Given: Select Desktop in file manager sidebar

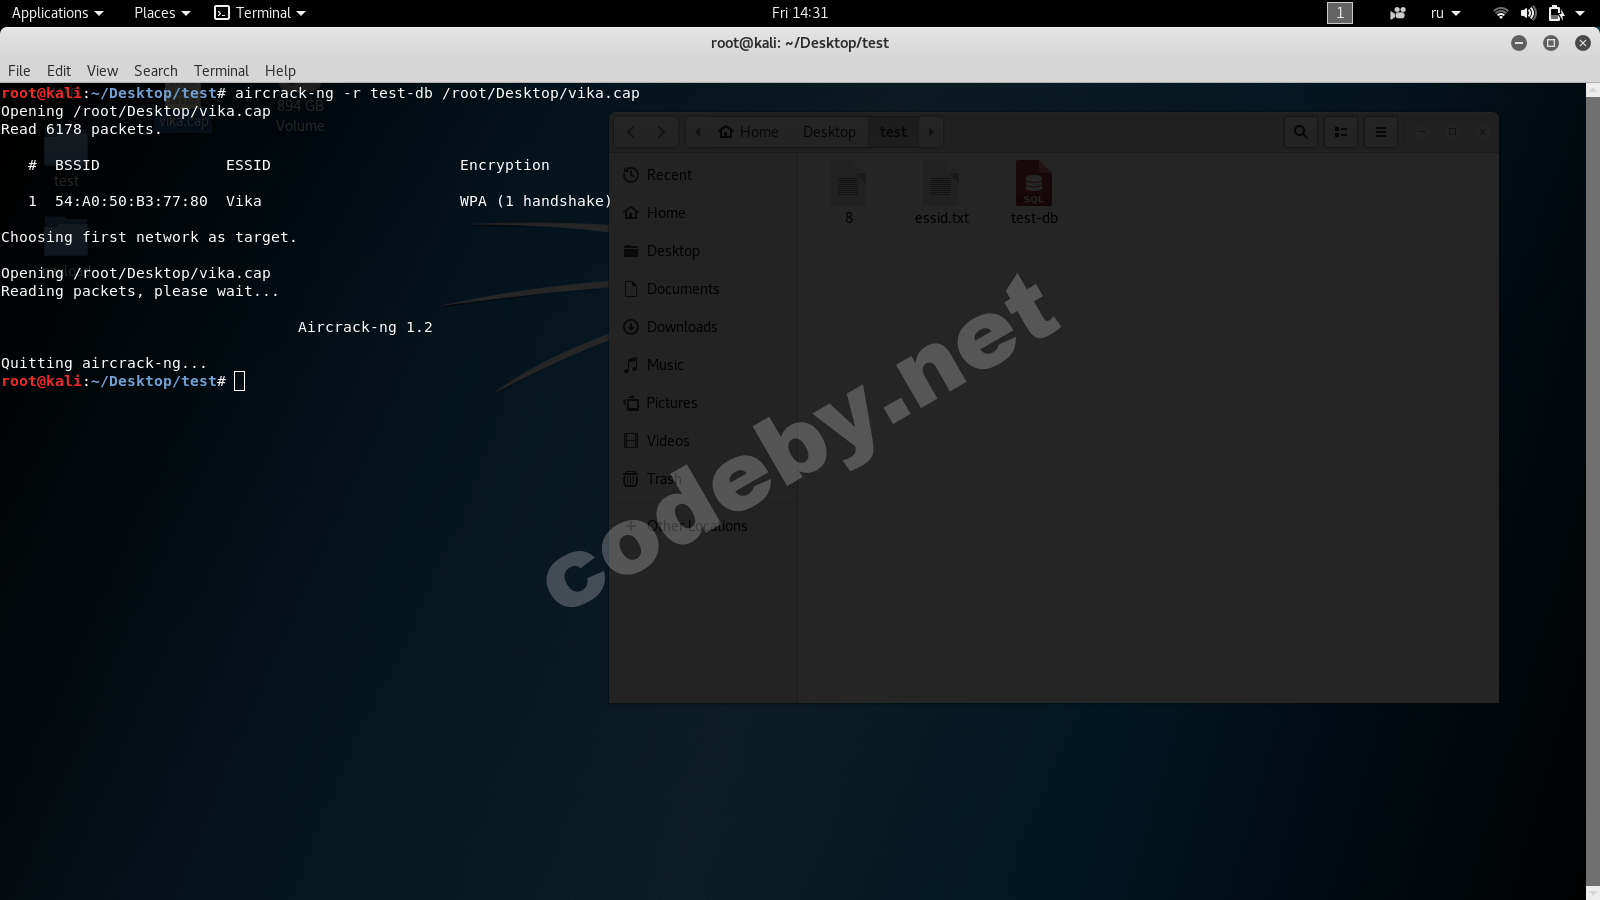Looking at the screenshot, I should (703, 251).
